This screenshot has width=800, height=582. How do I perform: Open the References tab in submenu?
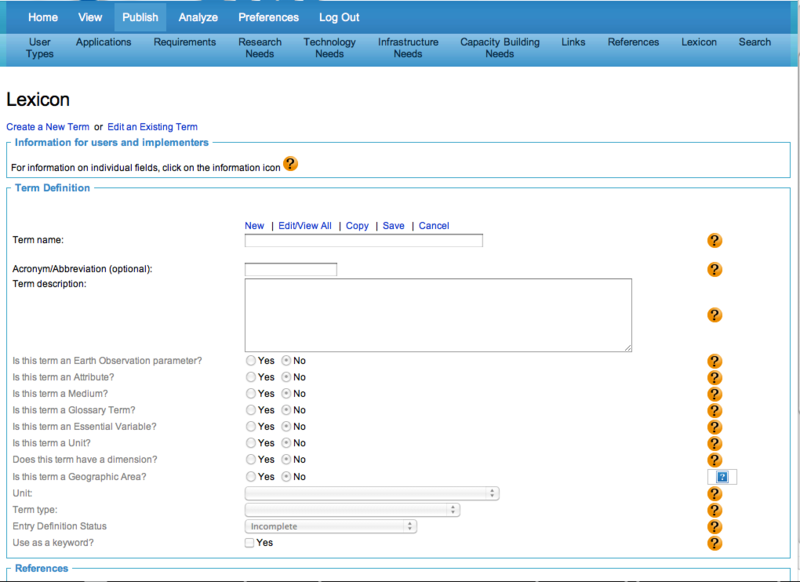point(633,42)
